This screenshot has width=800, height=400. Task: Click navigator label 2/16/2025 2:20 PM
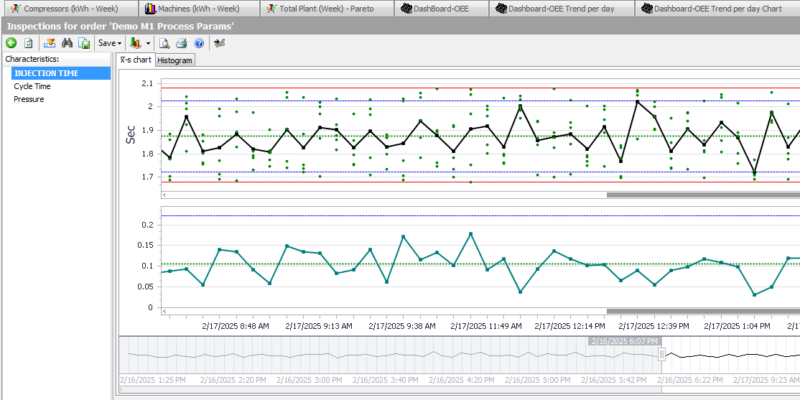(x=233, y=380)
